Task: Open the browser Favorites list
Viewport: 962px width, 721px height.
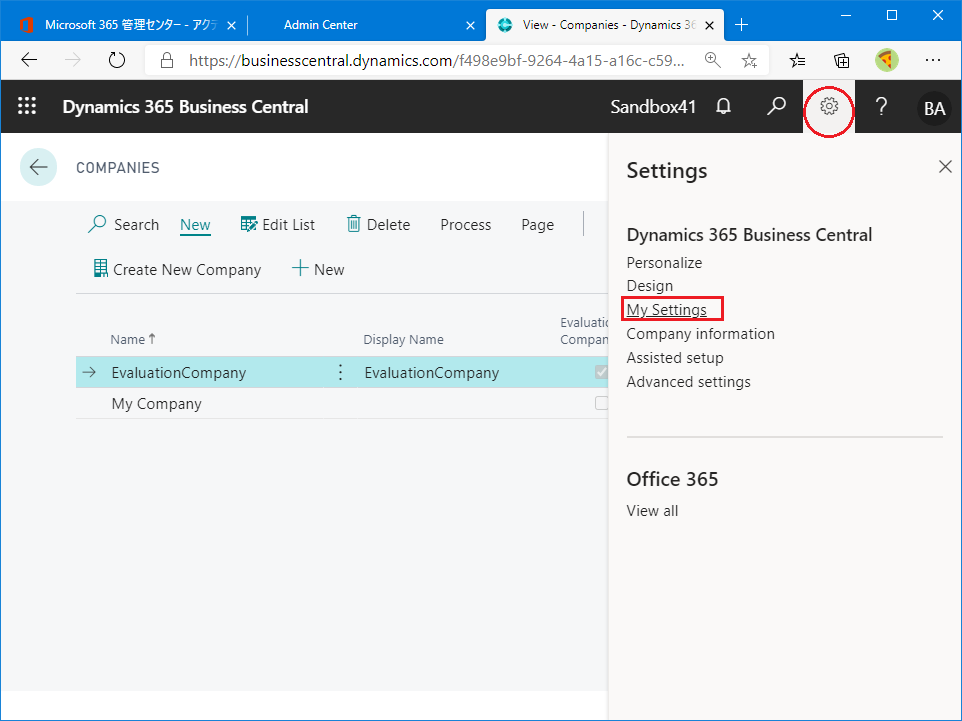Action: tap(798, 60)
